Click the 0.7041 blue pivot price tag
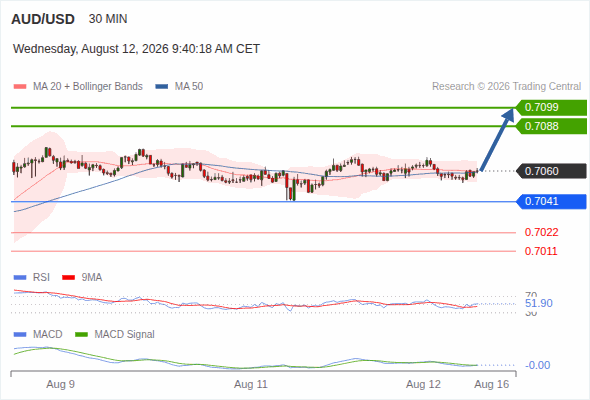Image resolution: width=590 pixels, height=400 pixels. click(551, 201)
